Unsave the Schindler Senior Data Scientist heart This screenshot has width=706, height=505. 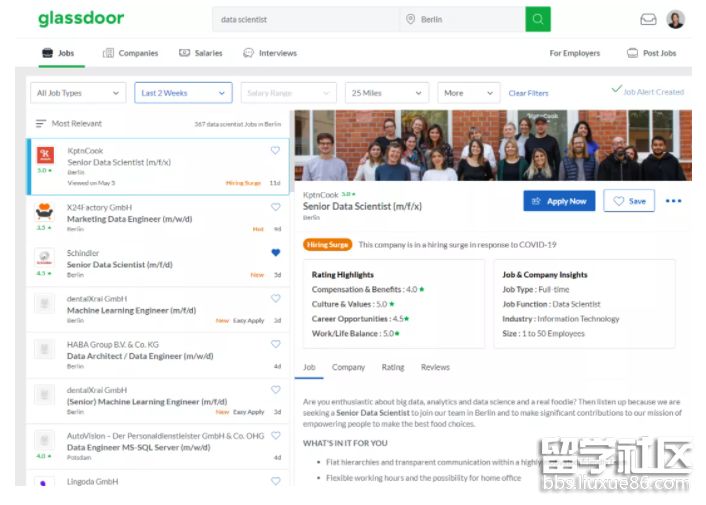pos(276,252)
